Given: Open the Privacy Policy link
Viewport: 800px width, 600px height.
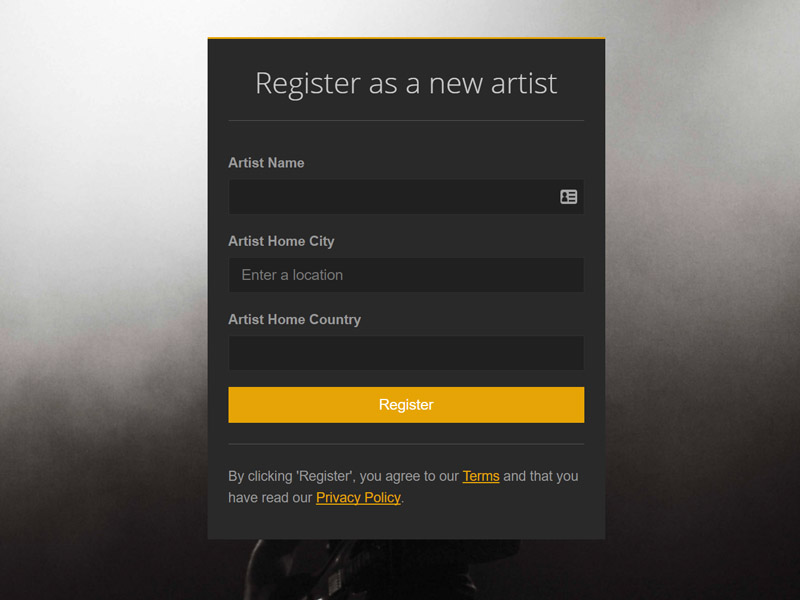Looking at the screenshot, I should (x=358, y=497).
